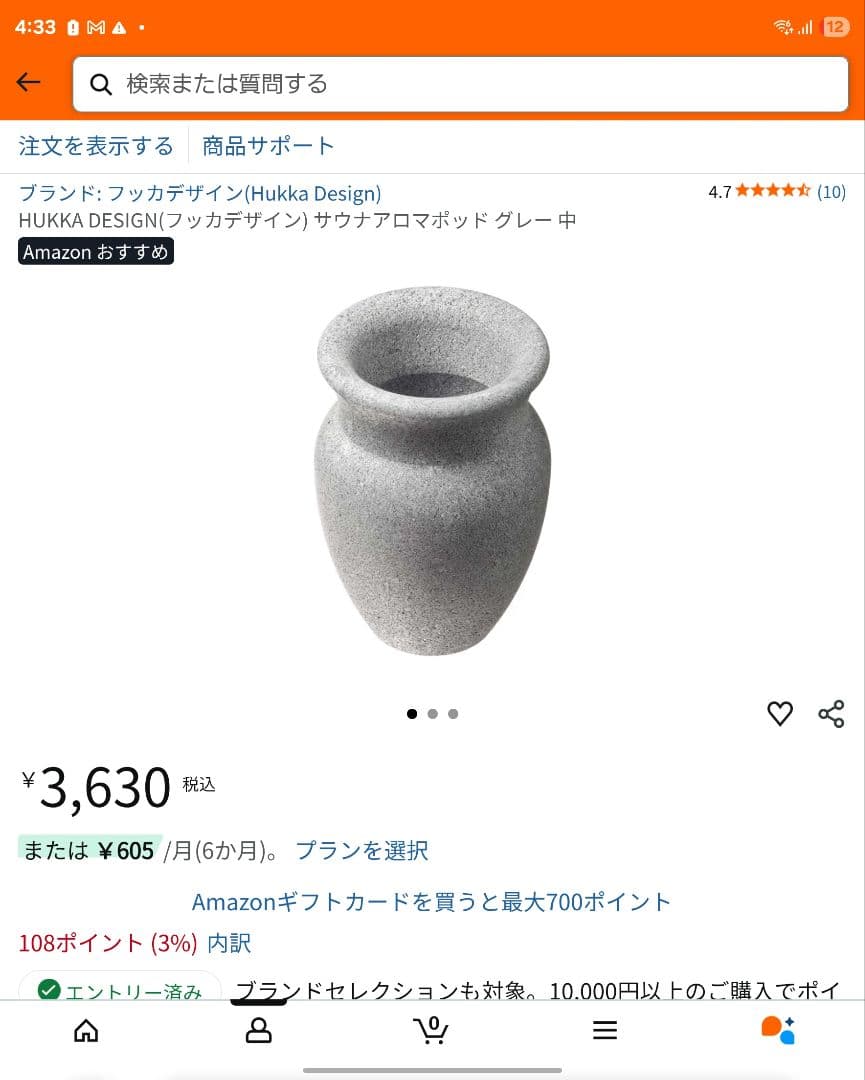Open 商品サポート tab
This screenshot has height=1080, width=865.
click(x=268, y=146)
